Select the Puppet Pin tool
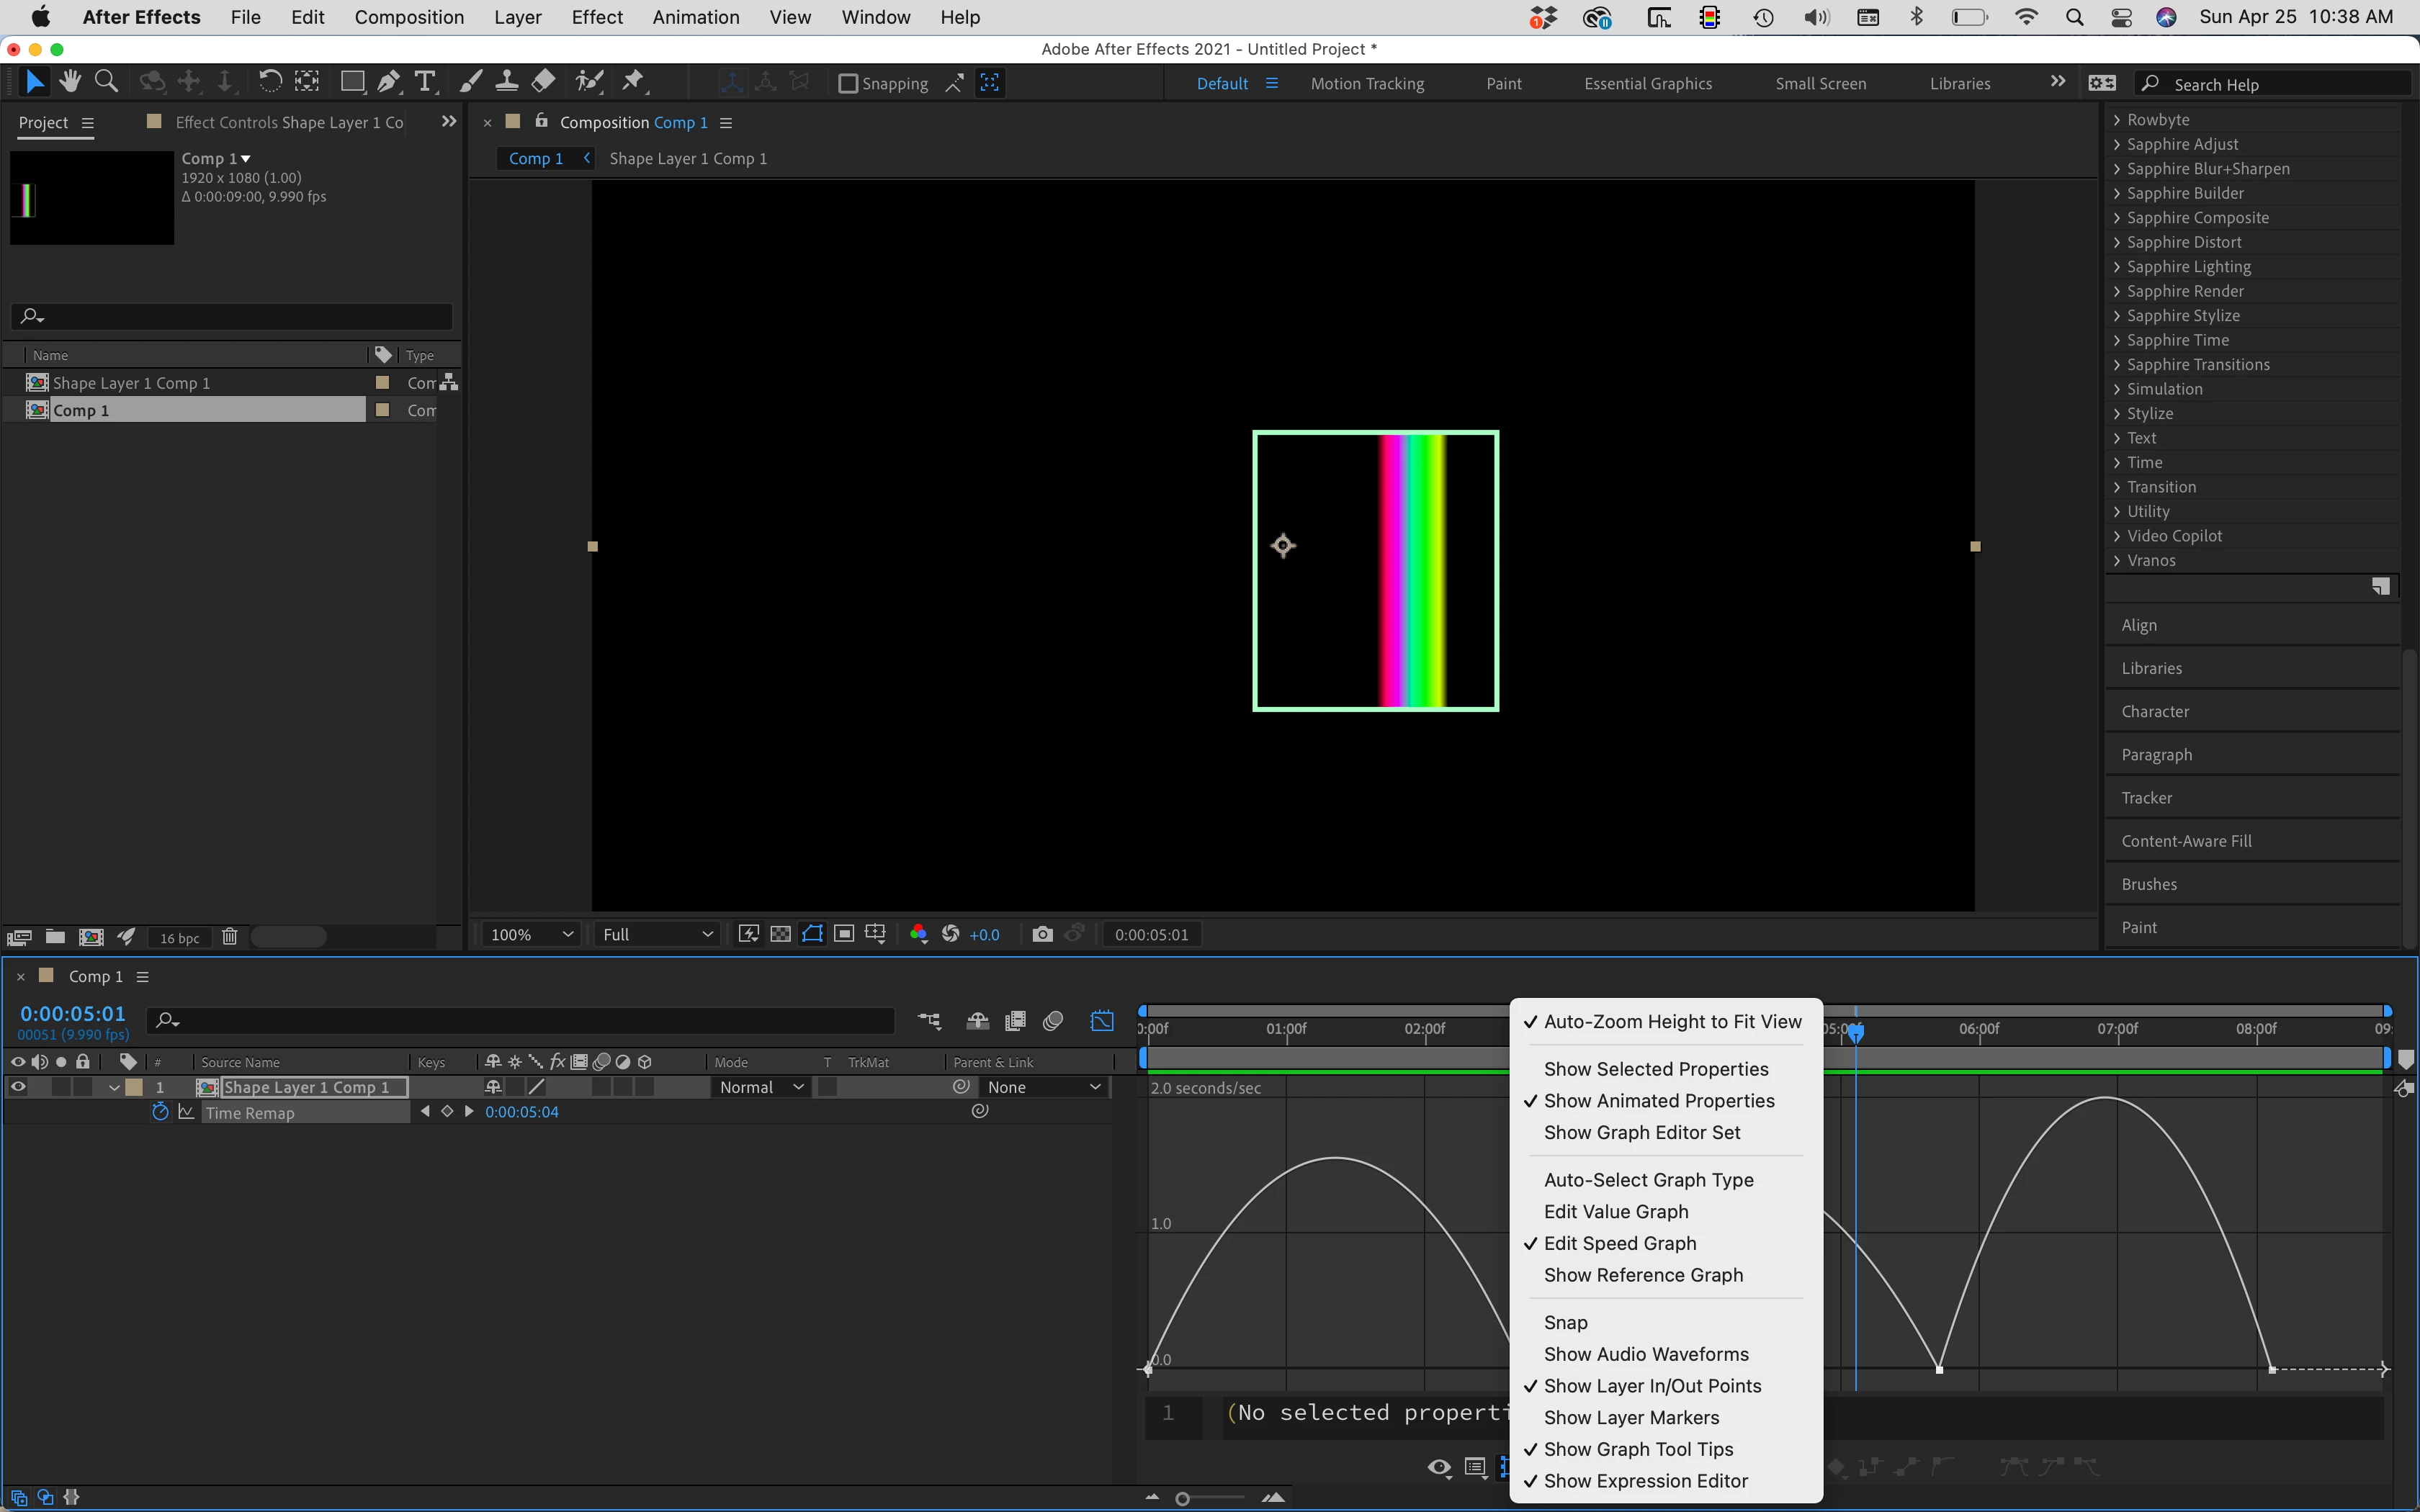 pos(633,82)
